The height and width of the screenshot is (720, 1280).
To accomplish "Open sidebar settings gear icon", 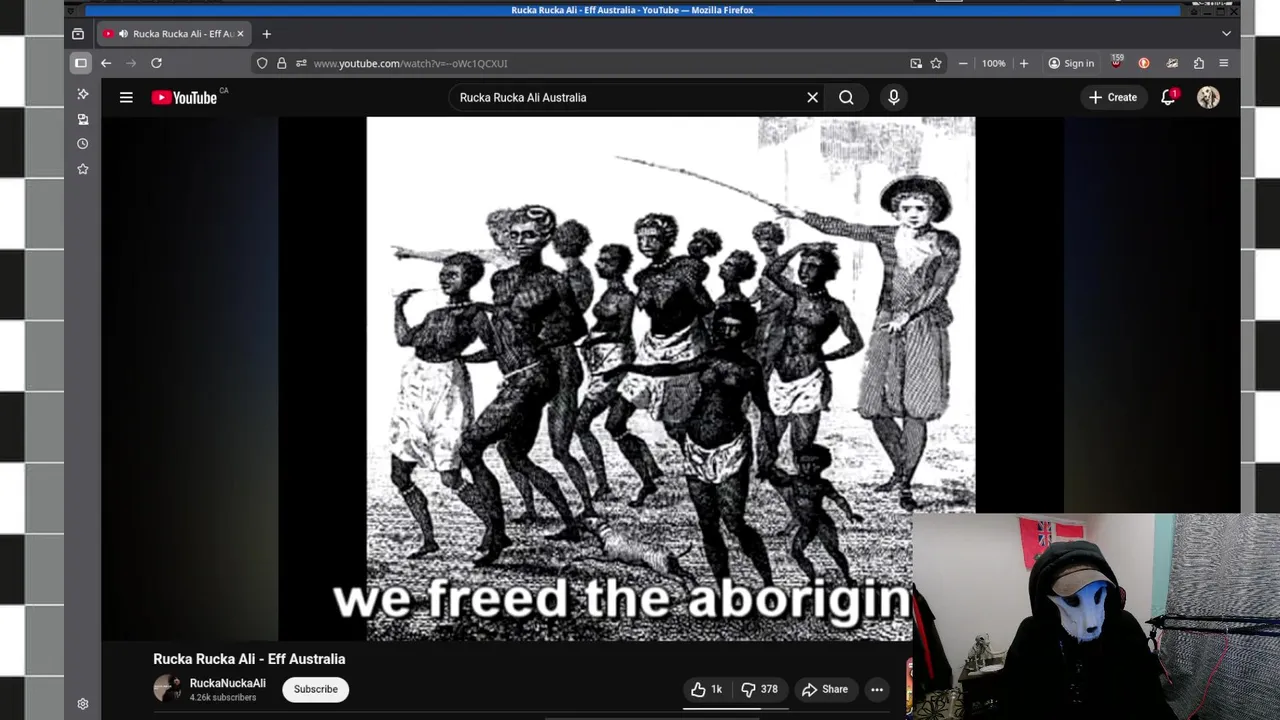I will pyautogui.click(x=83, y=704).
